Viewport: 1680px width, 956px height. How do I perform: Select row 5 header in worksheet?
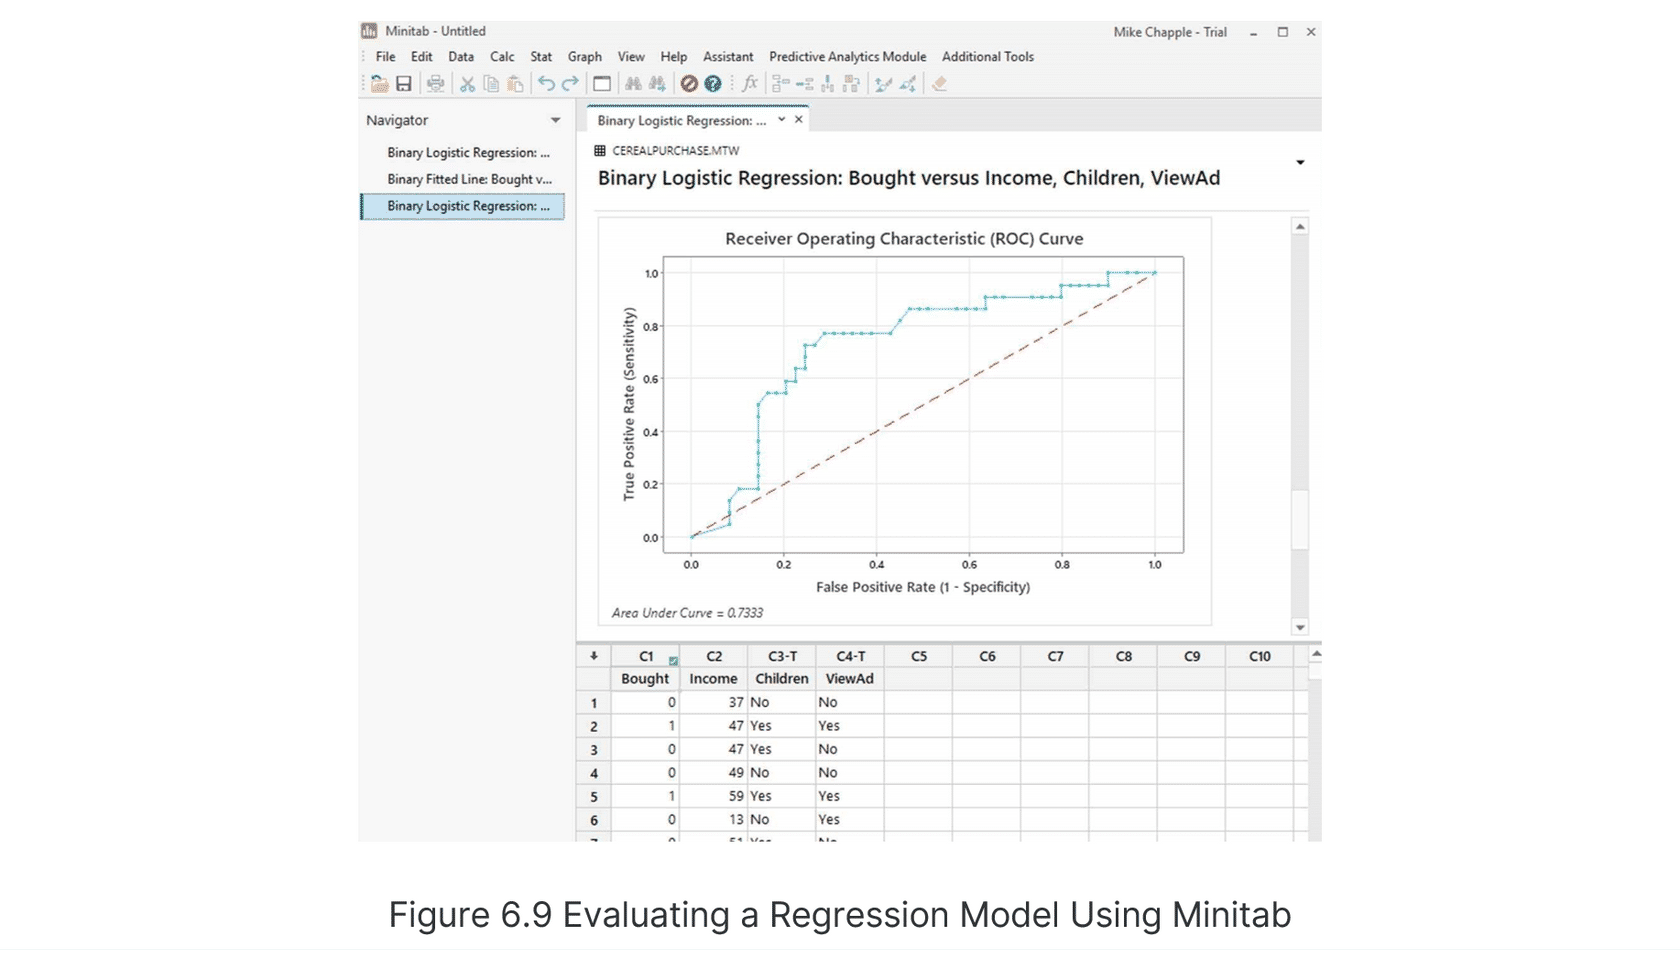pyautogui.click(x=594, y=797)
